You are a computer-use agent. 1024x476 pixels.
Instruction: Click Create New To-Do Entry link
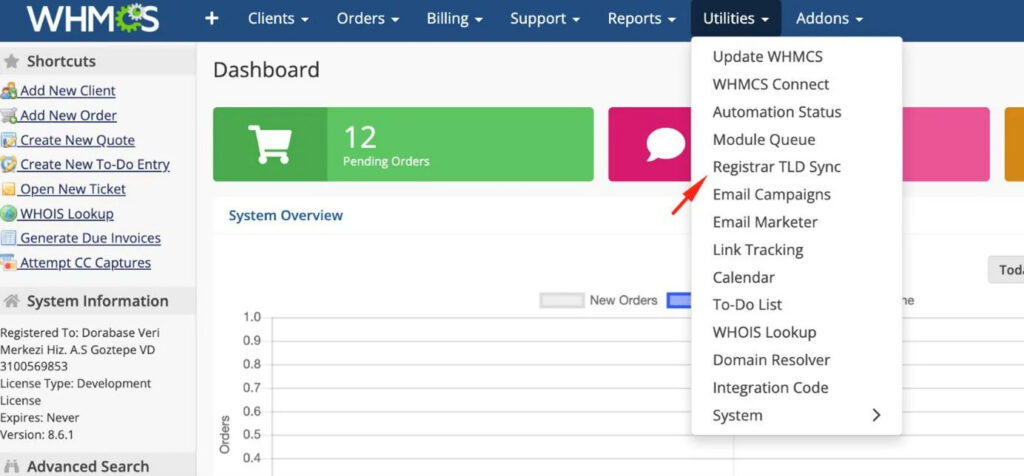(94, 164)
